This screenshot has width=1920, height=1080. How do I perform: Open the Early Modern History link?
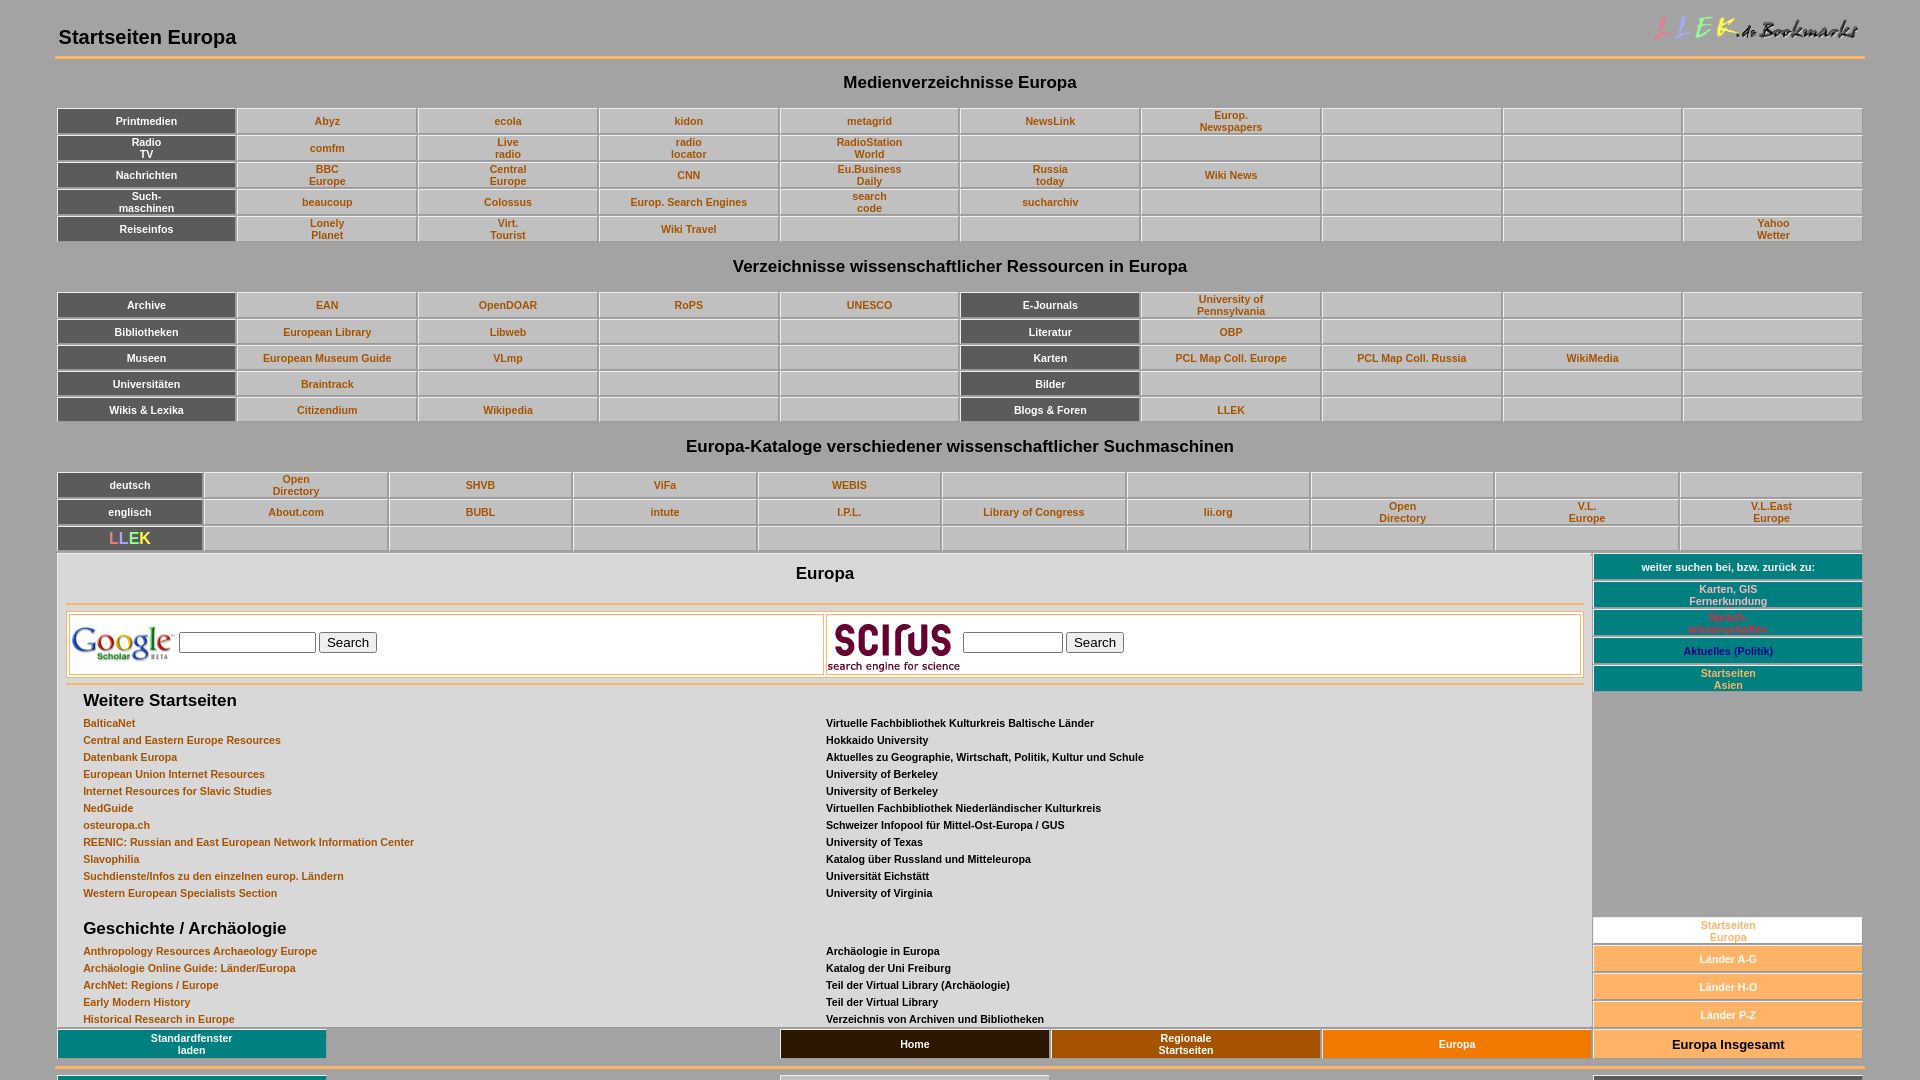tap(136, 1002)
